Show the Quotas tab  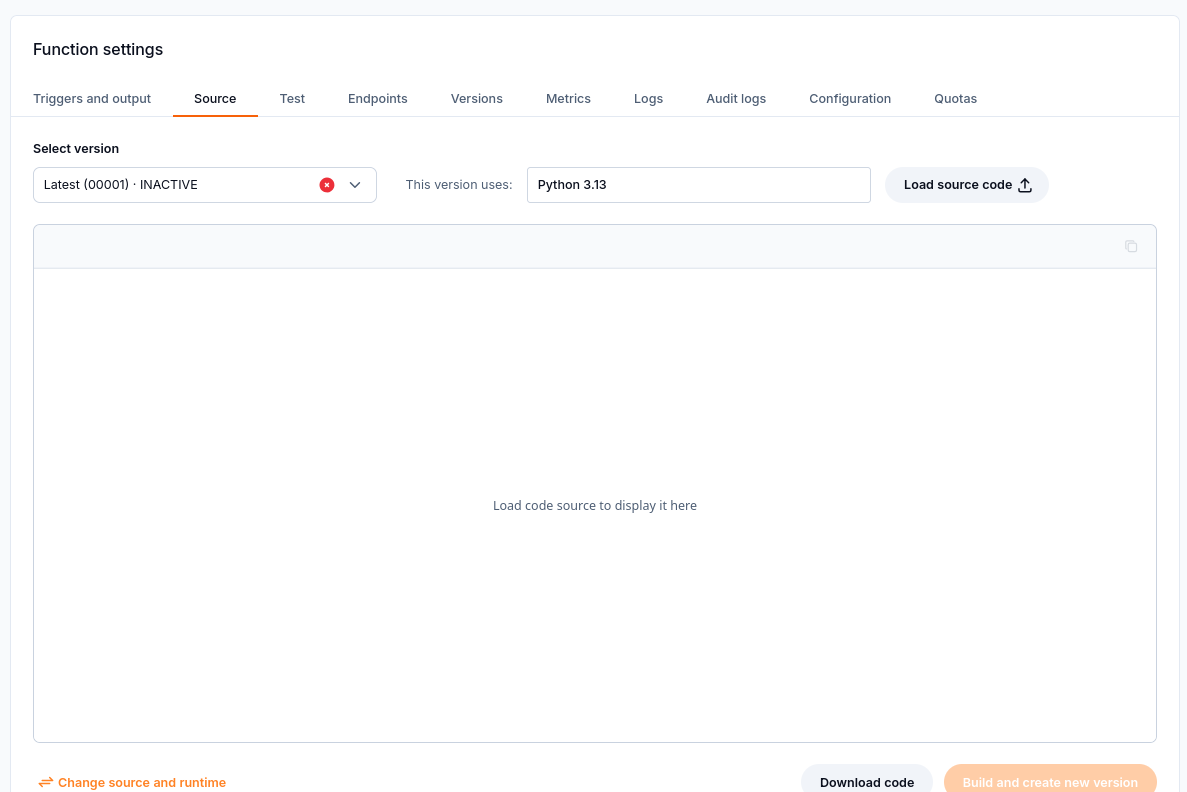coord(955,98)
